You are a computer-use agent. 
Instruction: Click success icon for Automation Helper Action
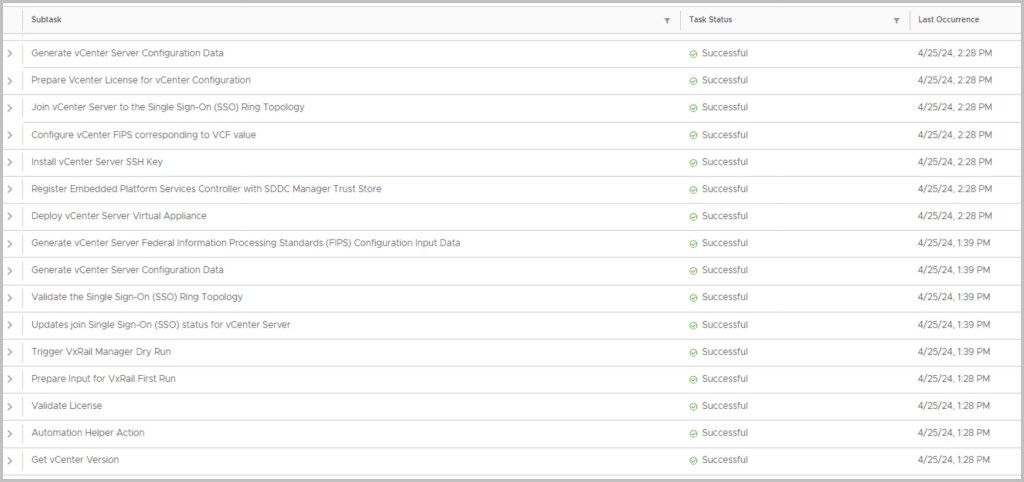pos(693,433)
